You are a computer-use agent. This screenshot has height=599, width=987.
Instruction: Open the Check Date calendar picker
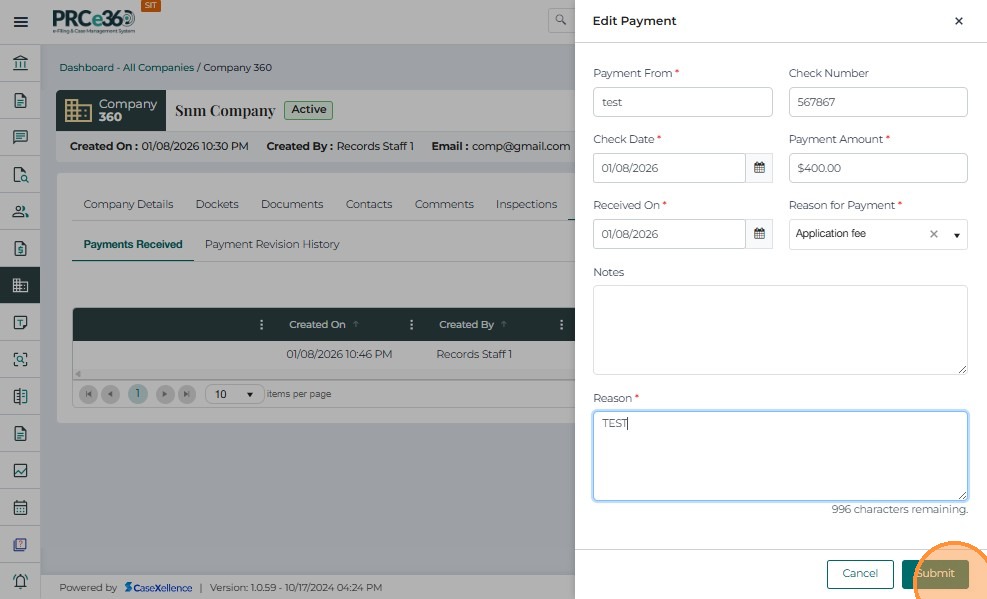click(x=759, y=168)
